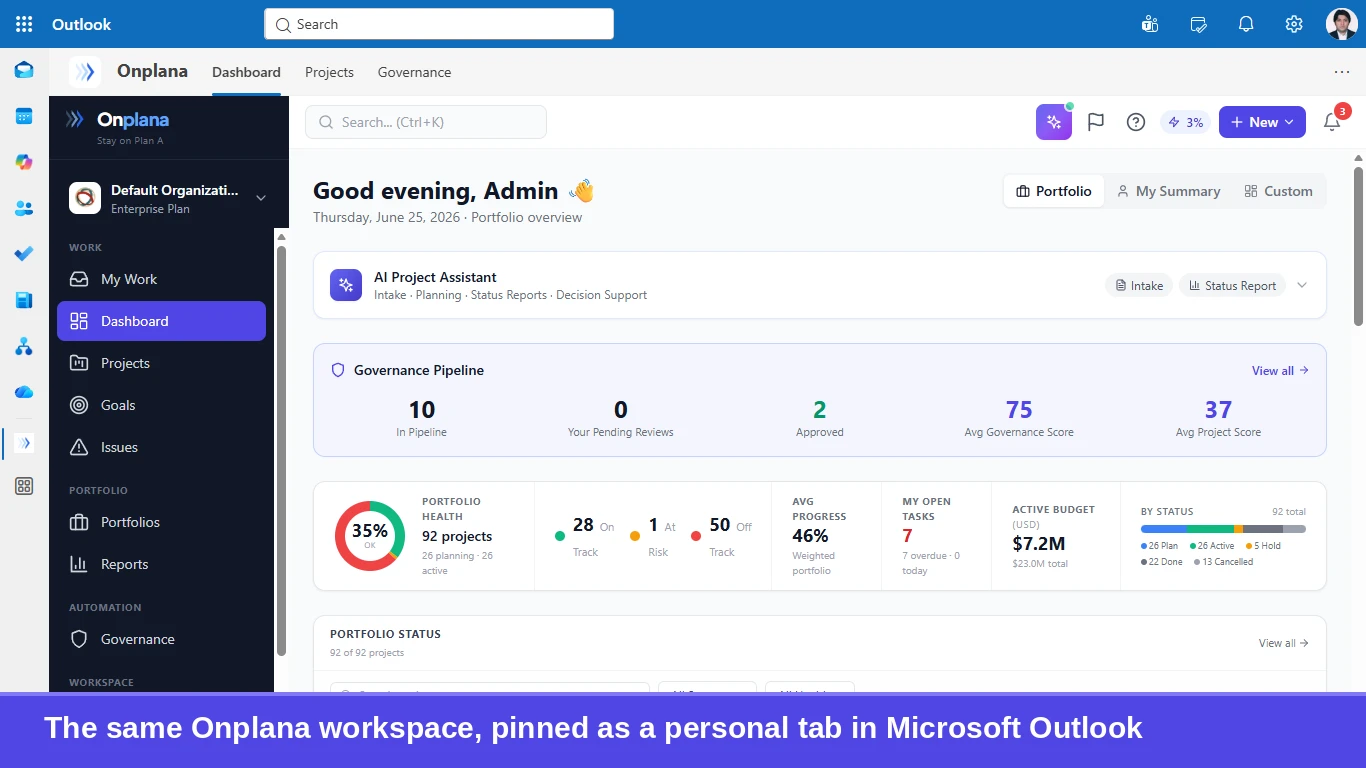Viewport: 1366px width, 768px height.
Task: Open Teams icon in Outlook header
Action: click(x=1150, y=24)
